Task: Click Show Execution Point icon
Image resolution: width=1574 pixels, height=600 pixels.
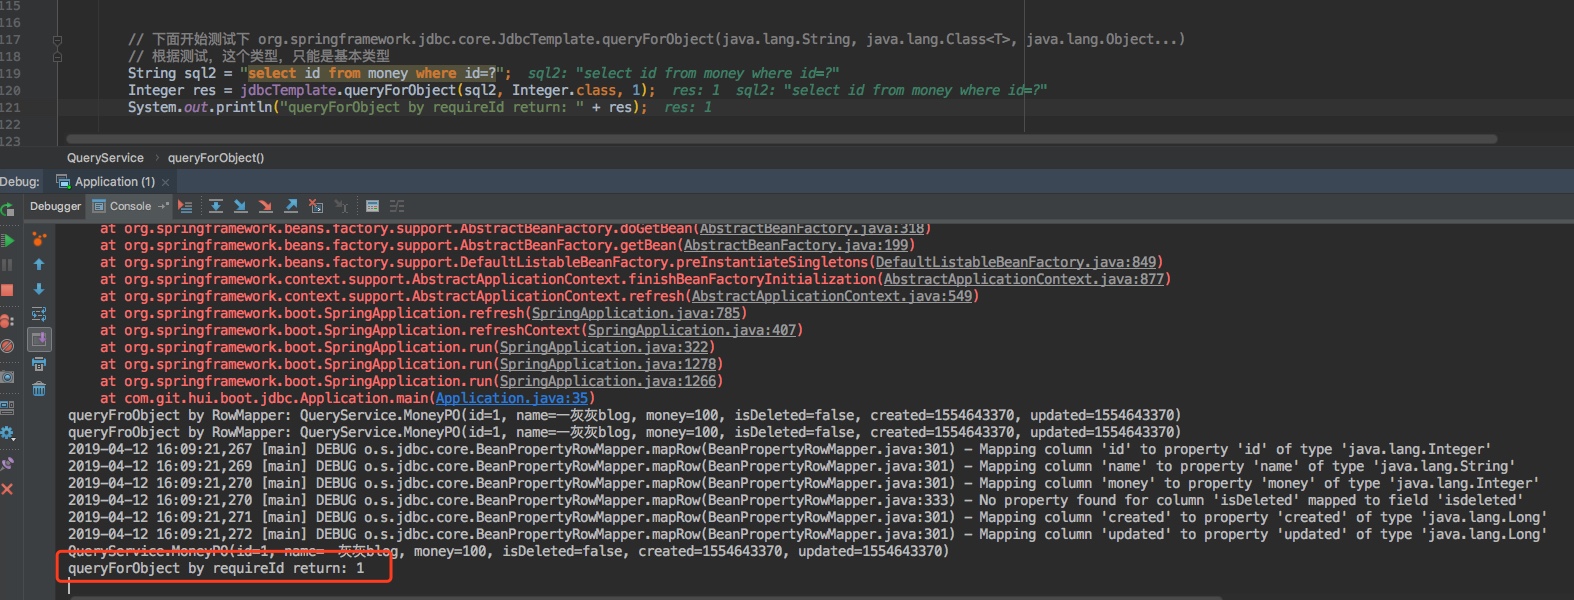Action: click(185, 206)
